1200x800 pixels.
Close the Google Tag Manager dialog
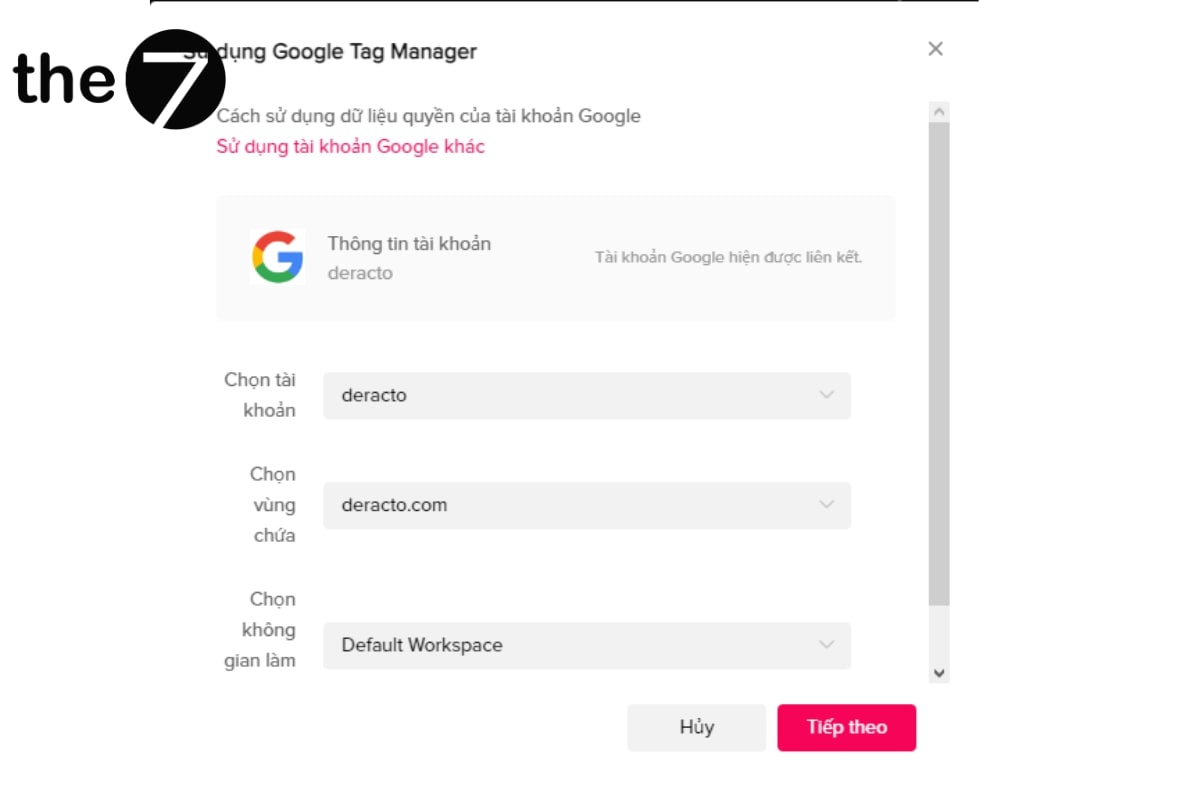[x=935, y=49]
